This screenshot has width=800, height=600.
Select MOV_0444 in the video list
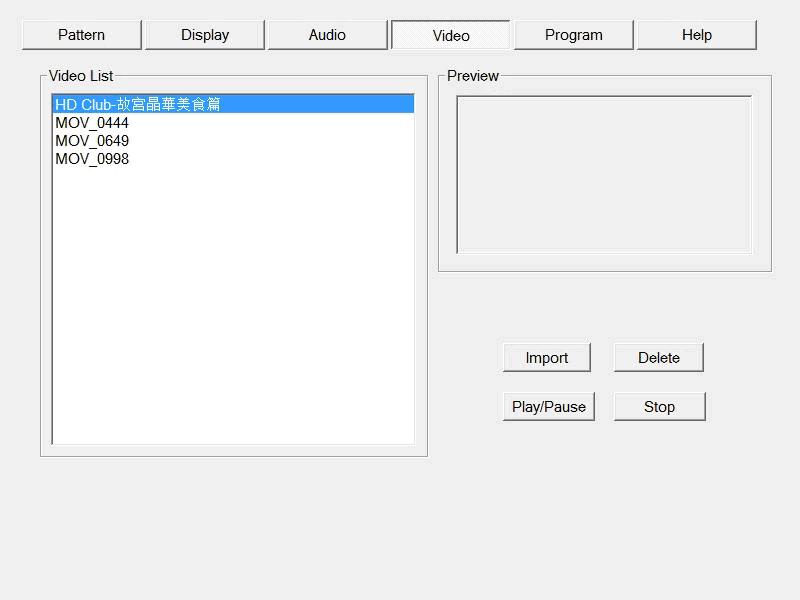92,123
